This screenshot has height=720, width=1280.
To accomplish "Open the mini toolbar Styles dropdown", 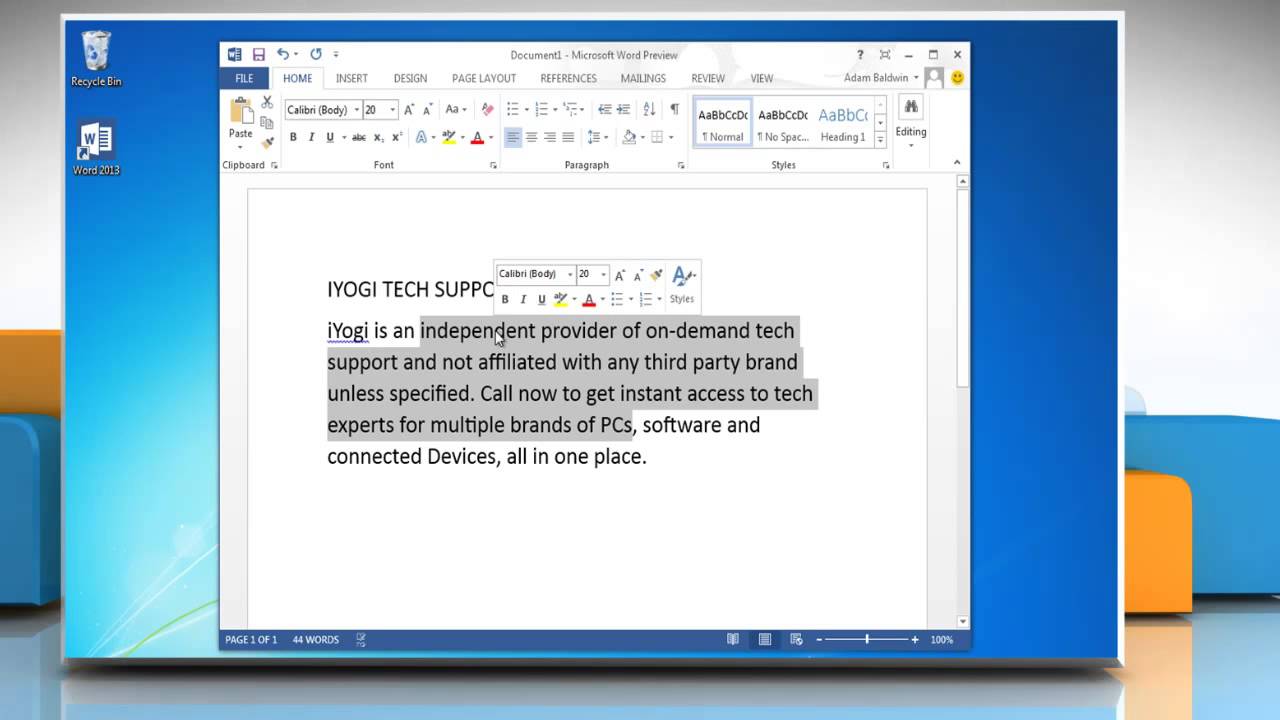I will pyautogui.click(x=683, y=284).
